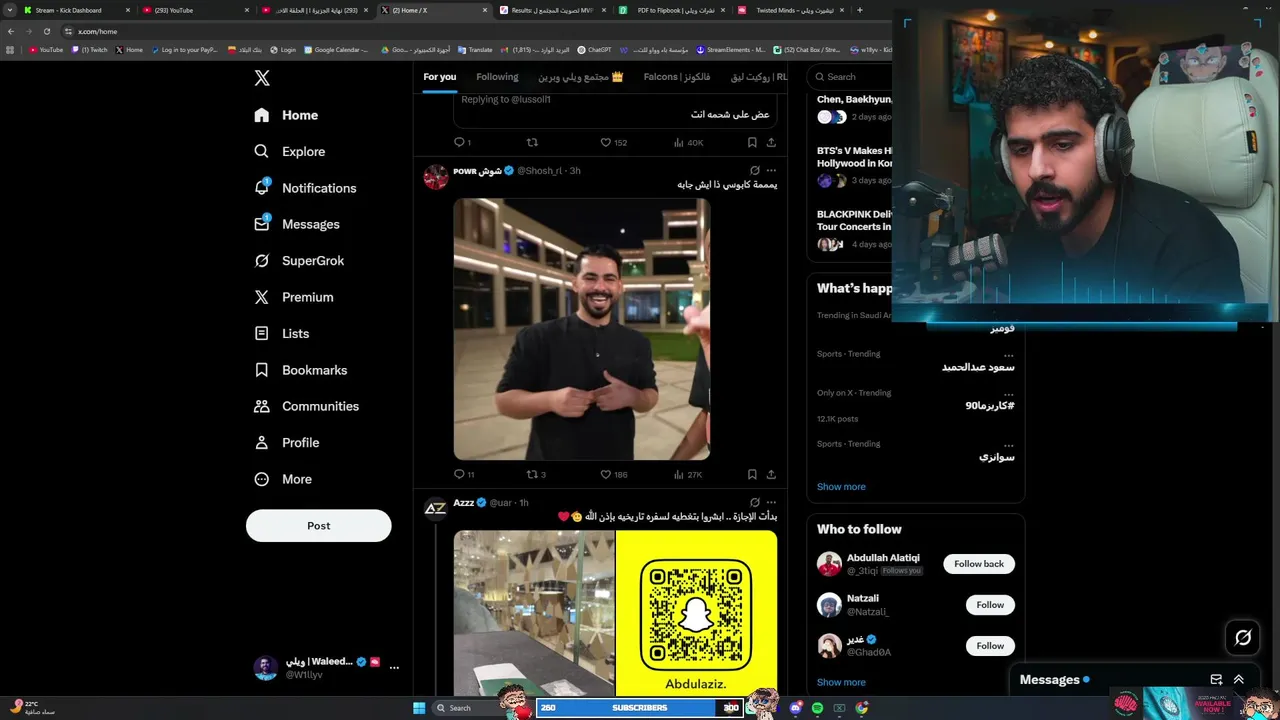This screenshot has width=1280, height=720.
Task: Repost the top post
Action: [x=532, y=143]
